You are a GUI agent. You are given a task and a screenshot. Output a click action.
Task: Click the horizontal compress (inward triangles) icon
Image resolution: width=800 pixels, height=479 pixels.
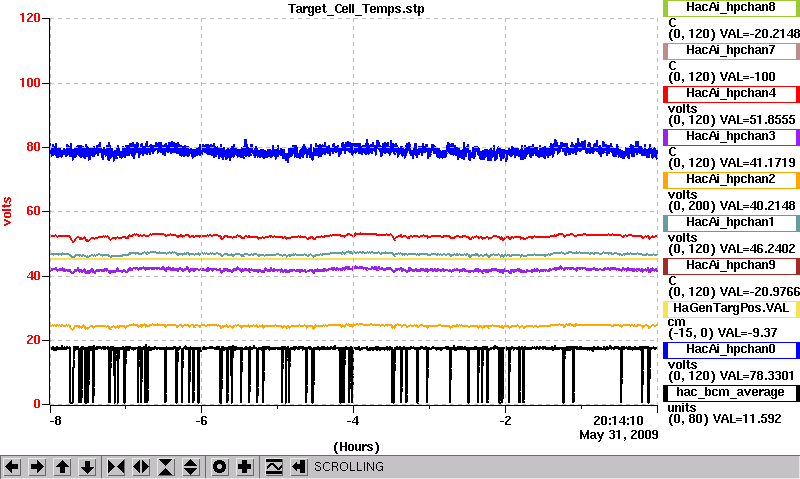point(116,467)
